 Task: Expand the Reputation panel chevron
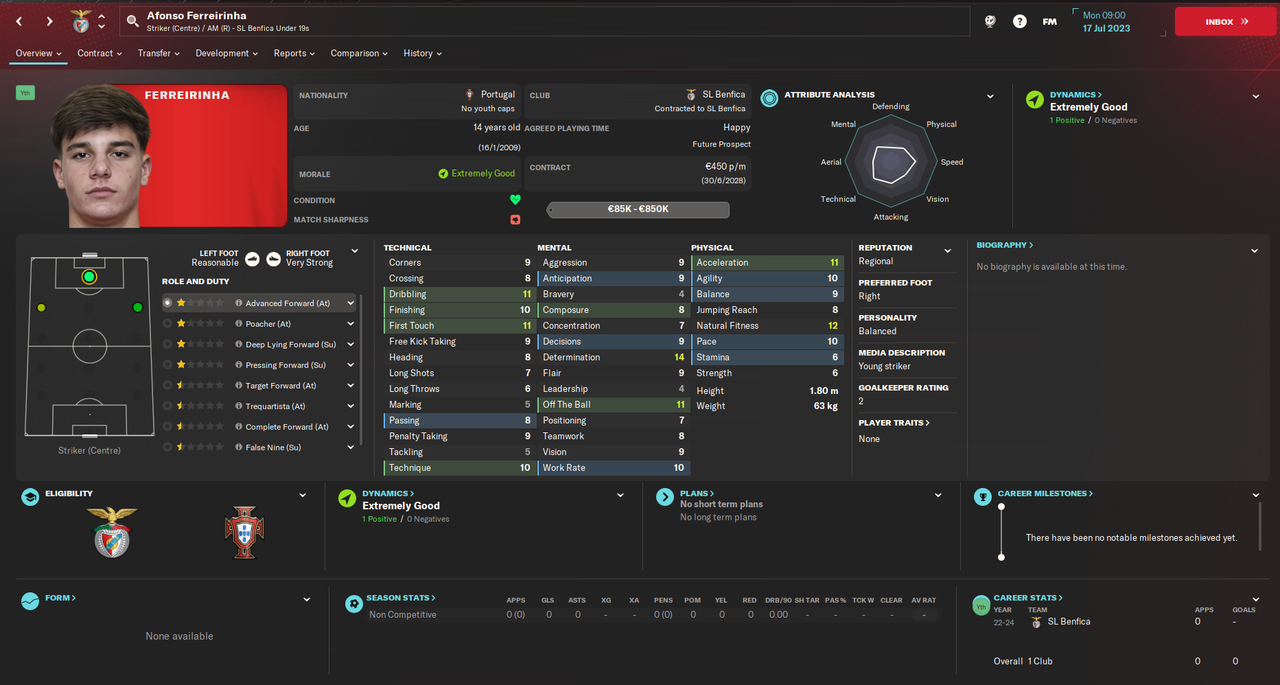pos(948,250)
